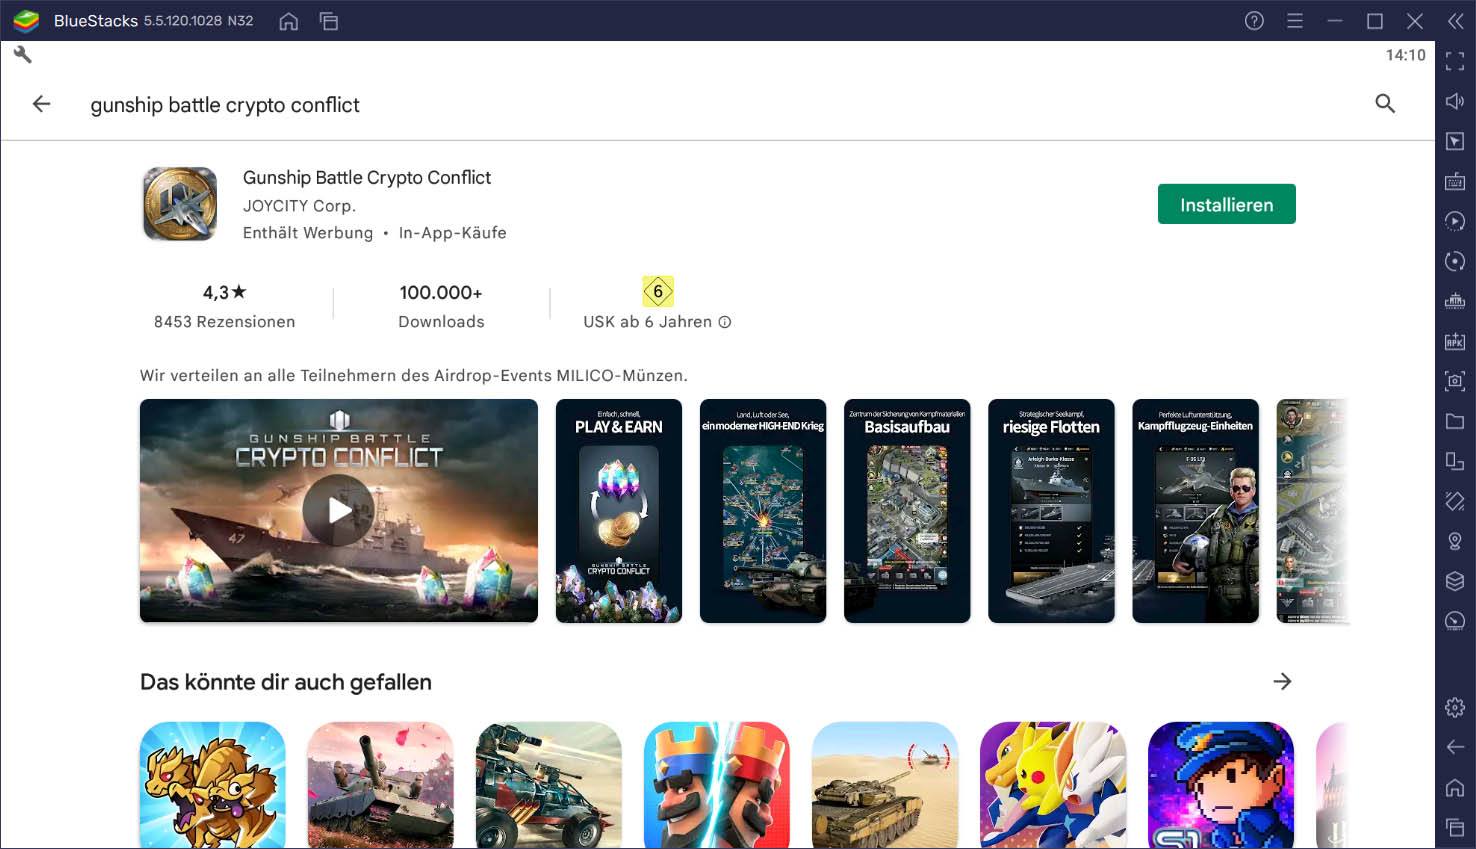This screenshot has width=1476, height=849.
Task: Open the tank with pink blossoms game icon
Action: (x=381, y=785)
